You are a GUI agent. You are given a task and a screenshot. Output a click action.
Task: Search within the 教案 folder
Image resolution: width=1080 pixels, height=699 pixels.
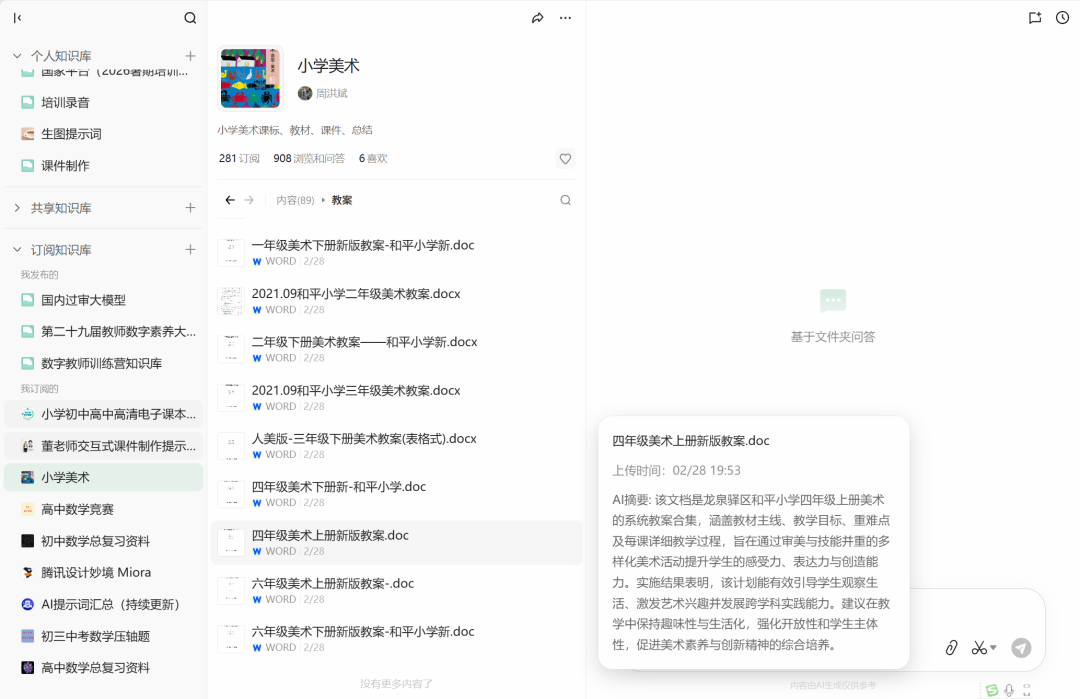point(565,200)
